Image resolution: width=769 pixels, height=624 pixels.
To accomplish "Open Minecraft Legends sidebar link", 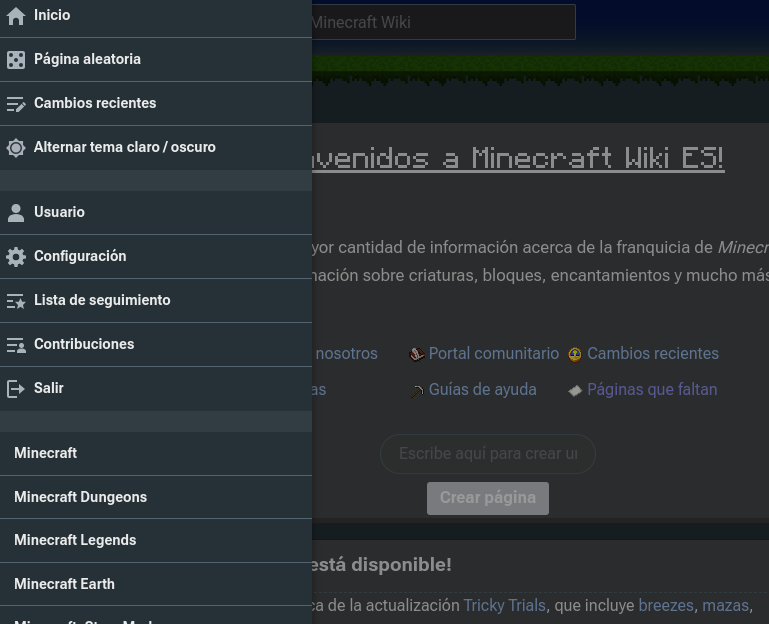I will coord(156,541).
